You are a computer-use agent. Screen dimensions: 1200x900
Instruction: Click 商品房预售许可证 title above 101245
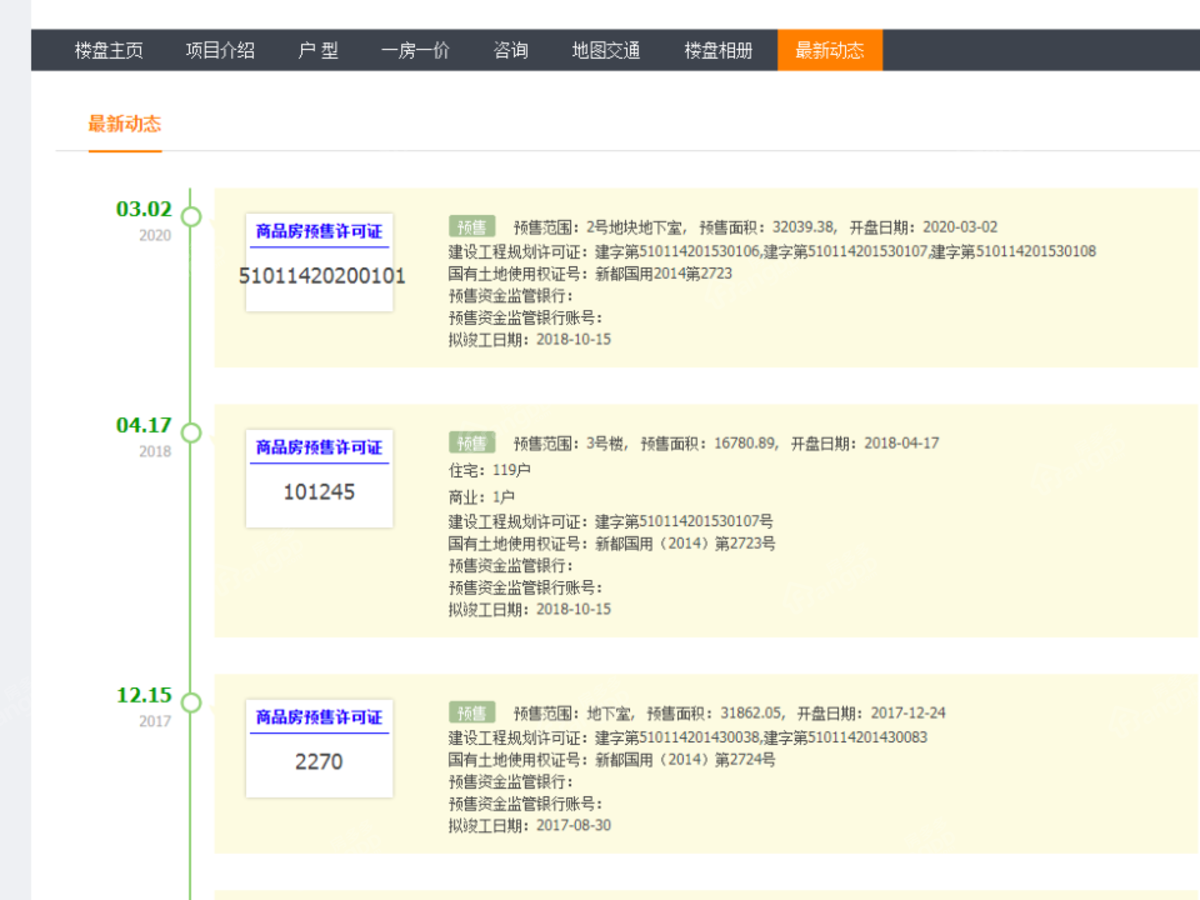(x=319, y=447)
